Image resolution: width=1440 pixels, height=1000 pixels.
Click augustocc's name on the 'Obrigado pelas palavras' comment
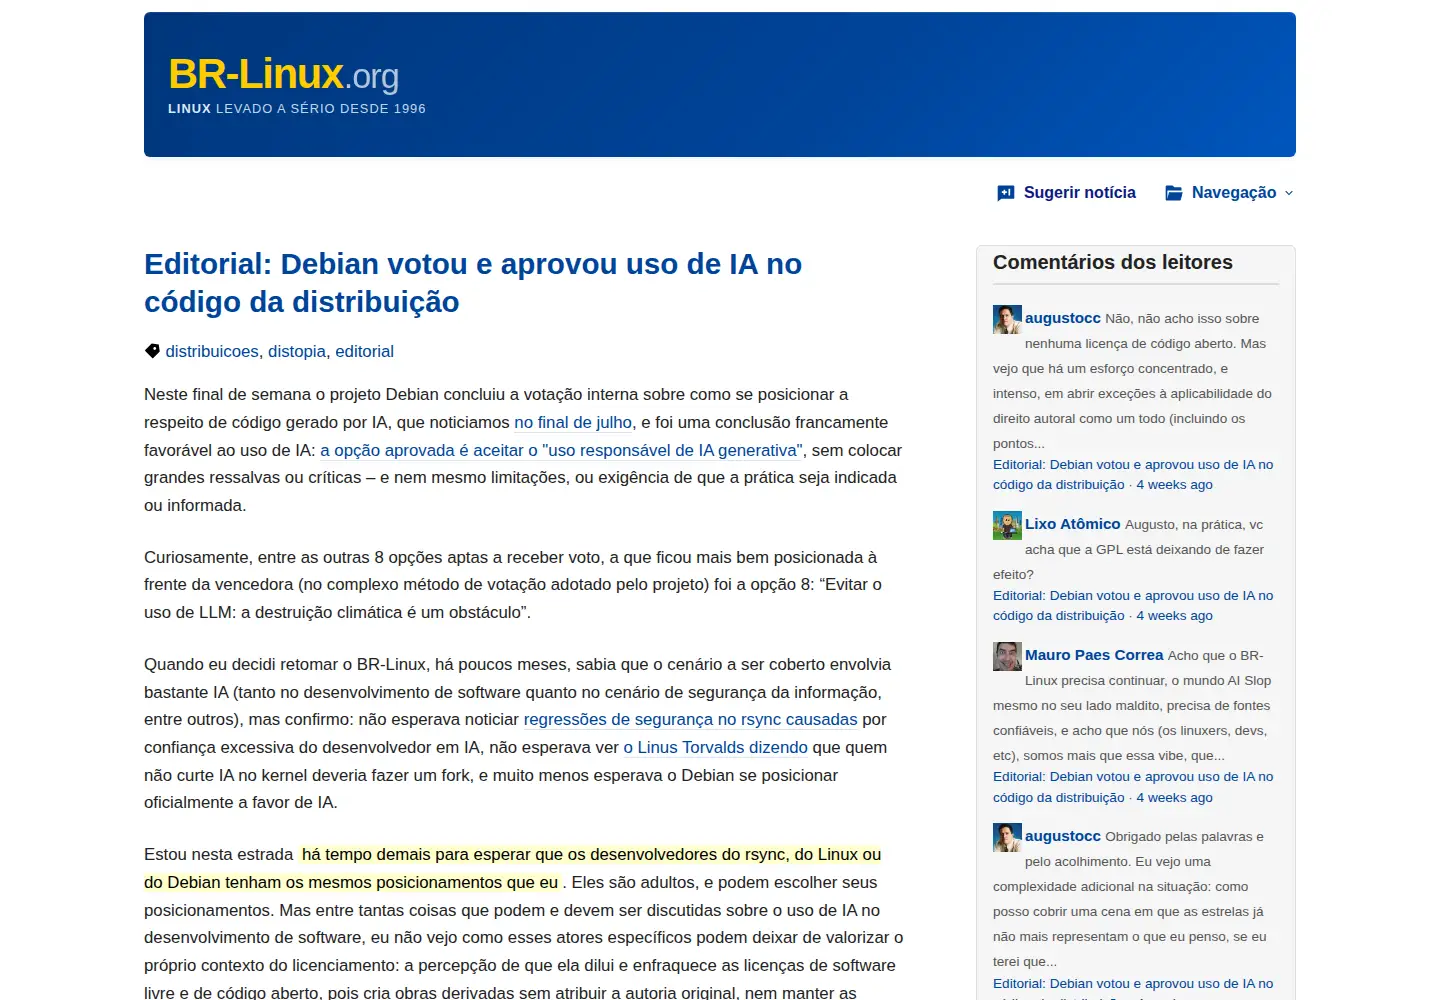[1063, 836]
